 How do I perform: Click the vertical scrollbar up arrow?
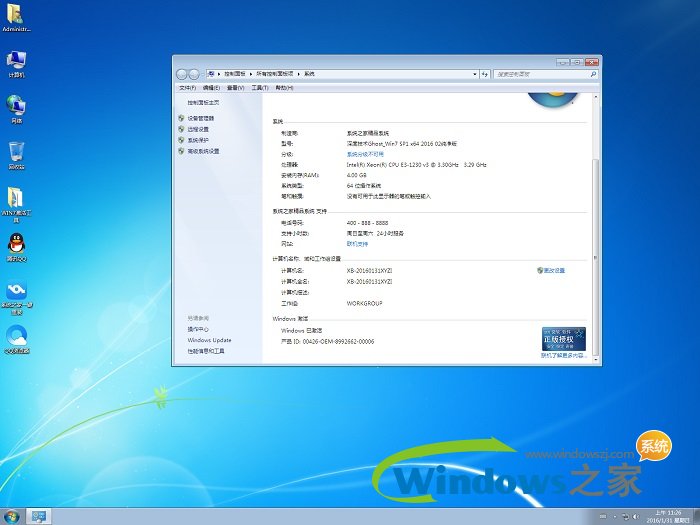(x=596, y=97)
